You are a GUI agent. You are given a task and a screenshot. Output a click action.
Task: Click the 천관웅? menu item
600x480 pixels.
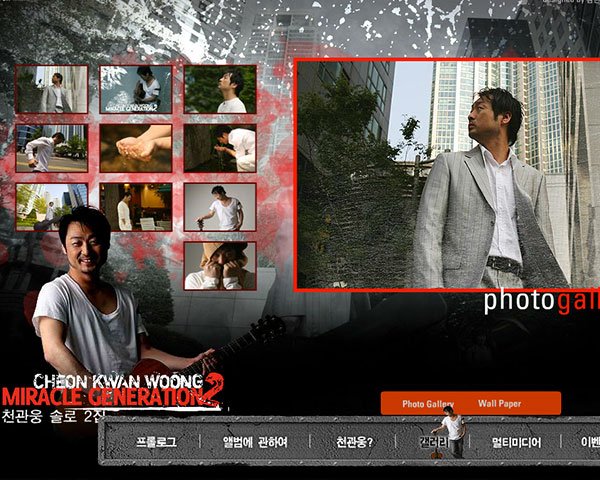point(354,441)
